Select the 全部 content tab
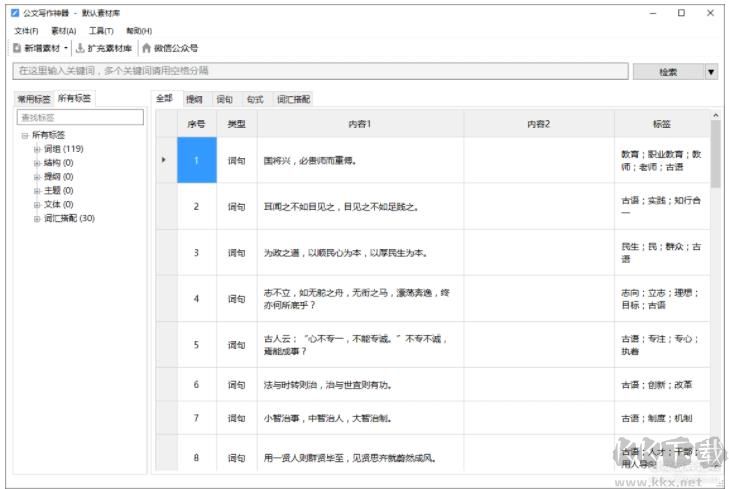The image size is (729, 489). [165, 98]
